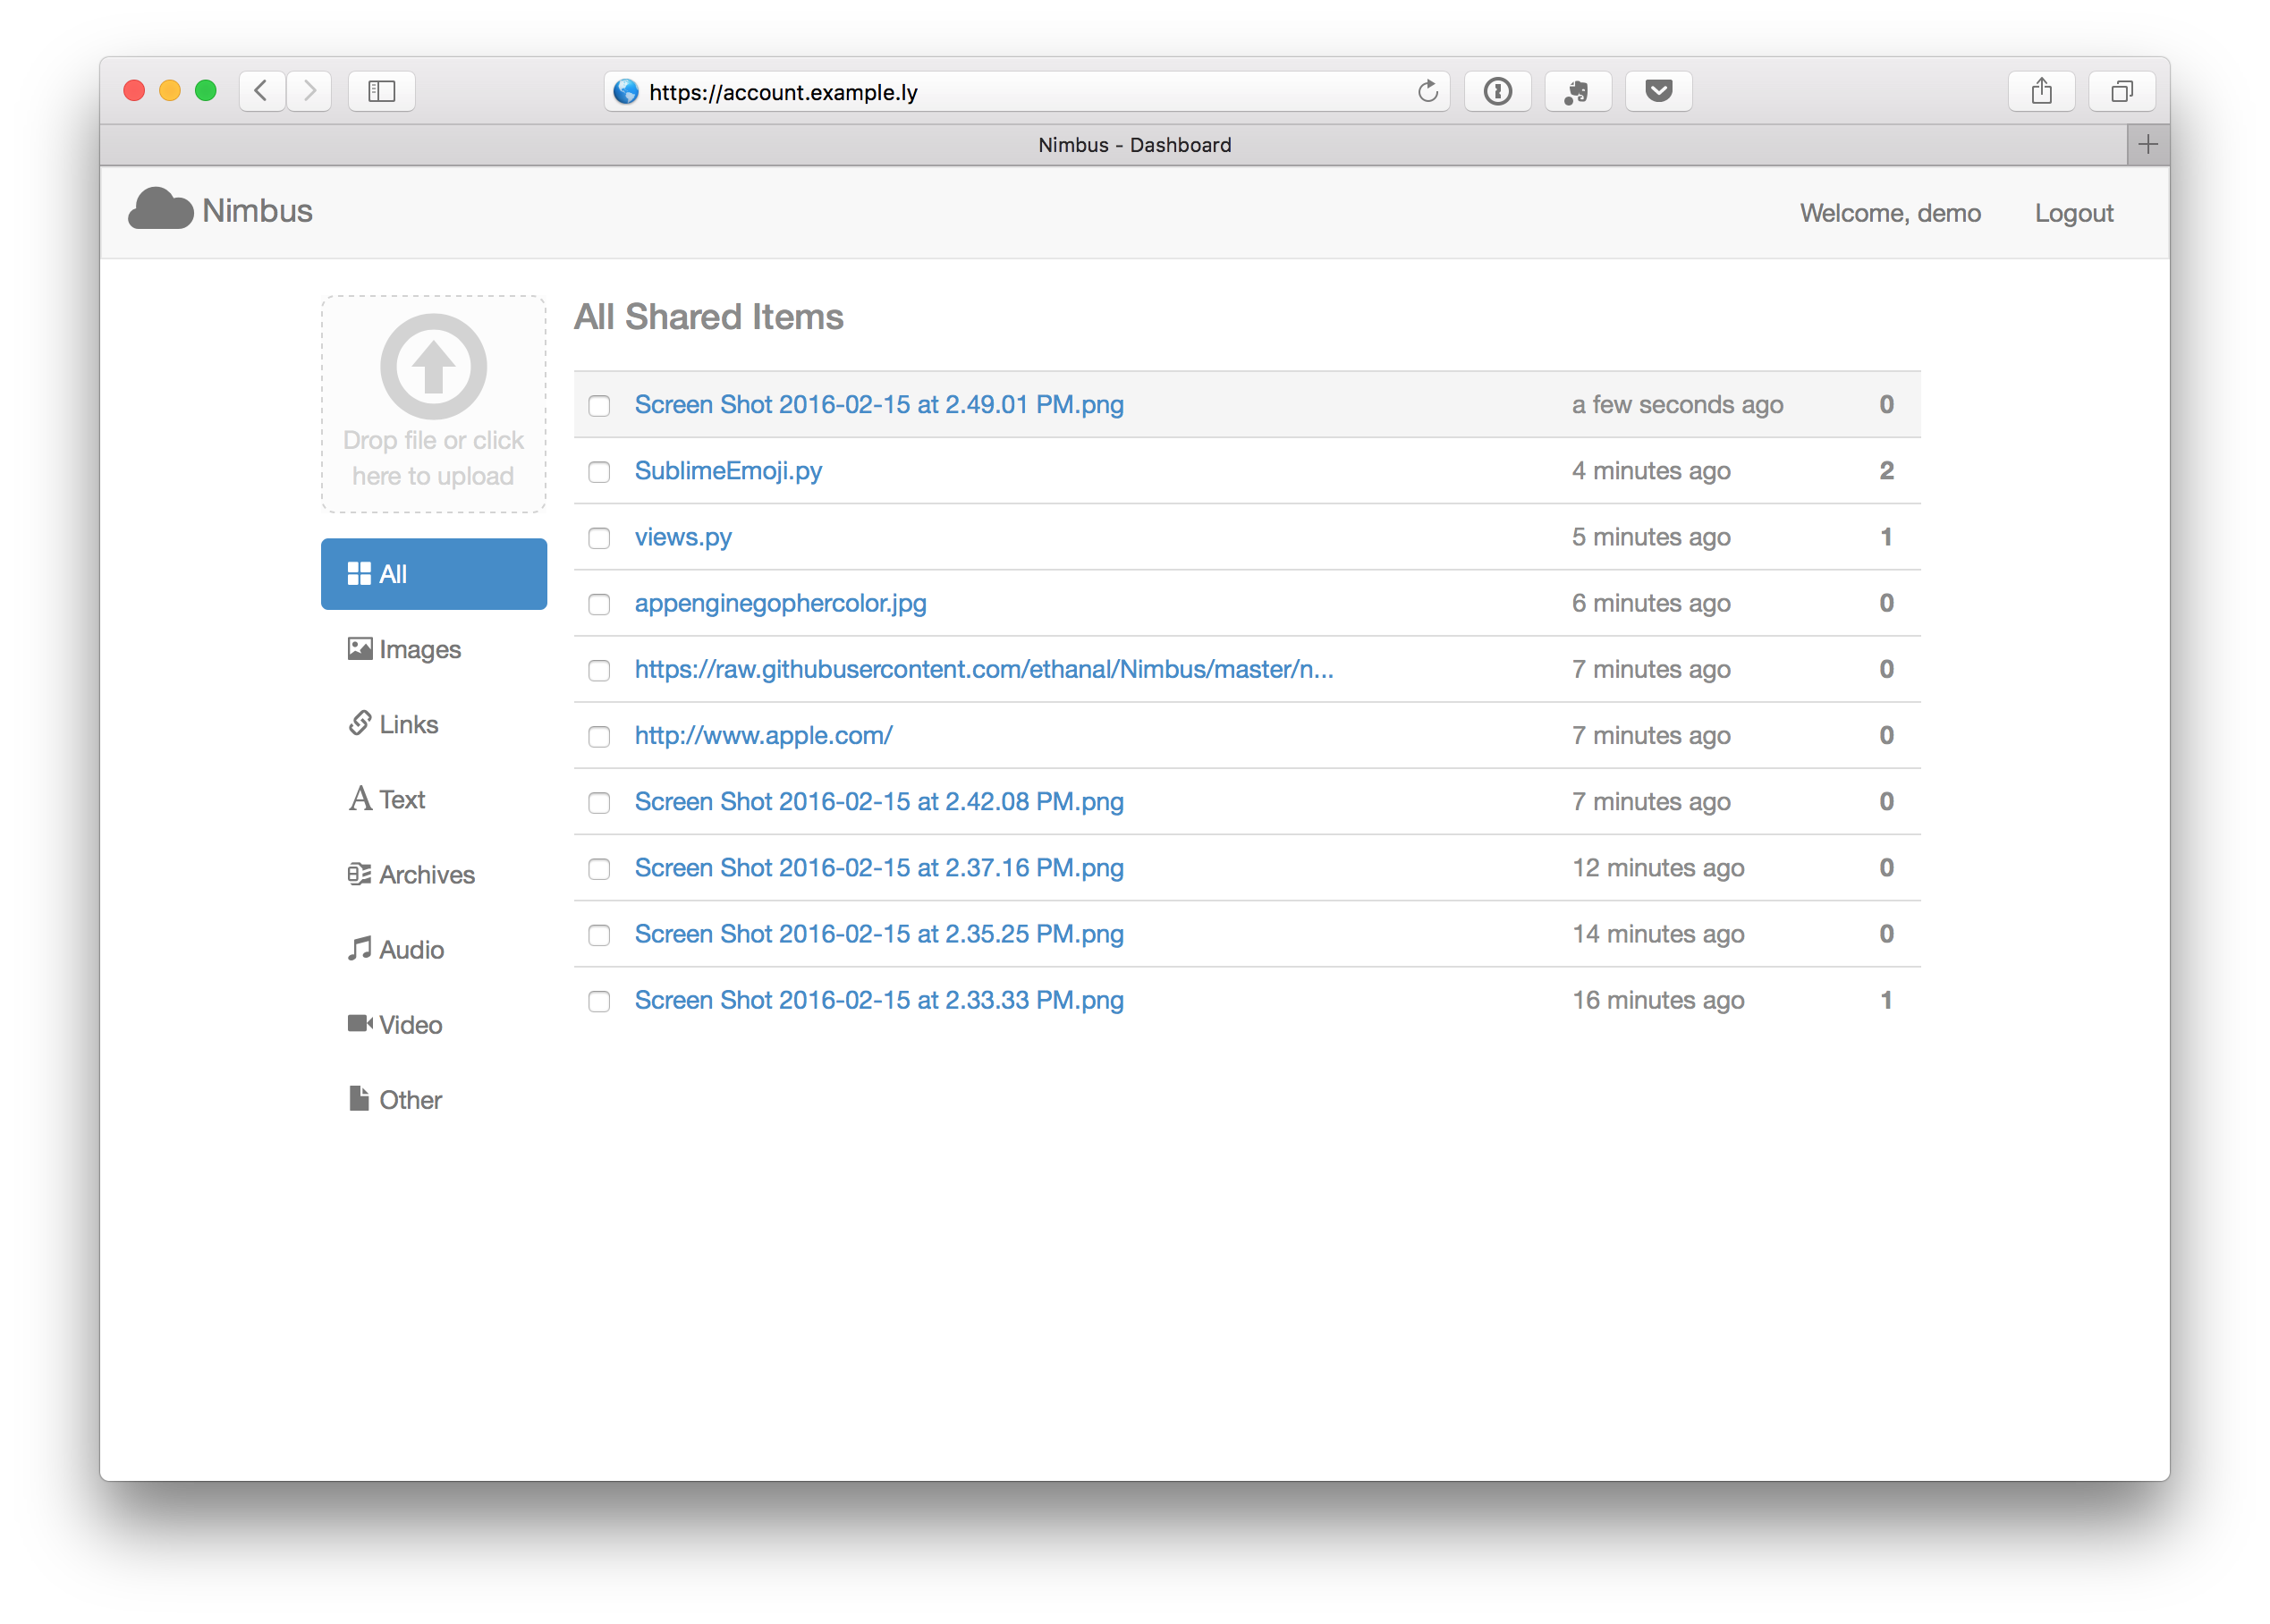Viewport: 2270px width, 1624px height.
Task: Select checkbox for appenginegophercolor.jpg
Action: [x=599, y=604]
